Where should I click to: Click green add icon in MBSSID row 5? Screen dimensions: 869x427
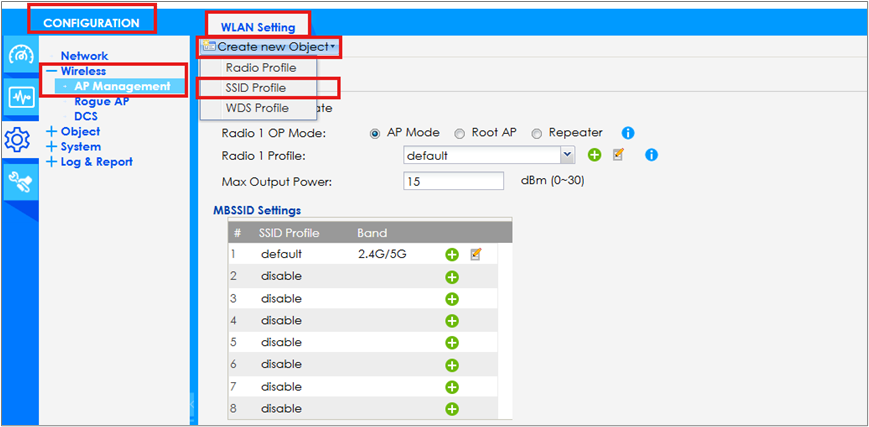click(x=452, y=343)
